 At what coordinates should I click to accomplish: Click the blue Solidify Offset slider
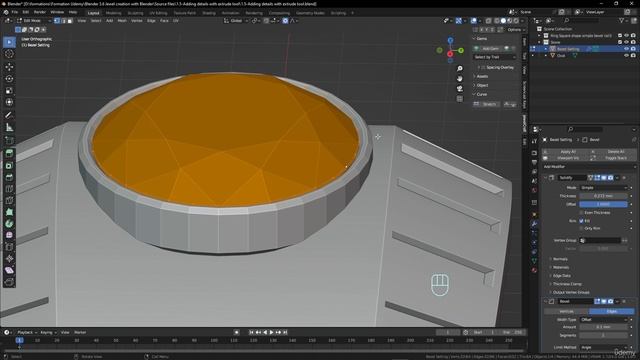coord(603,204)
